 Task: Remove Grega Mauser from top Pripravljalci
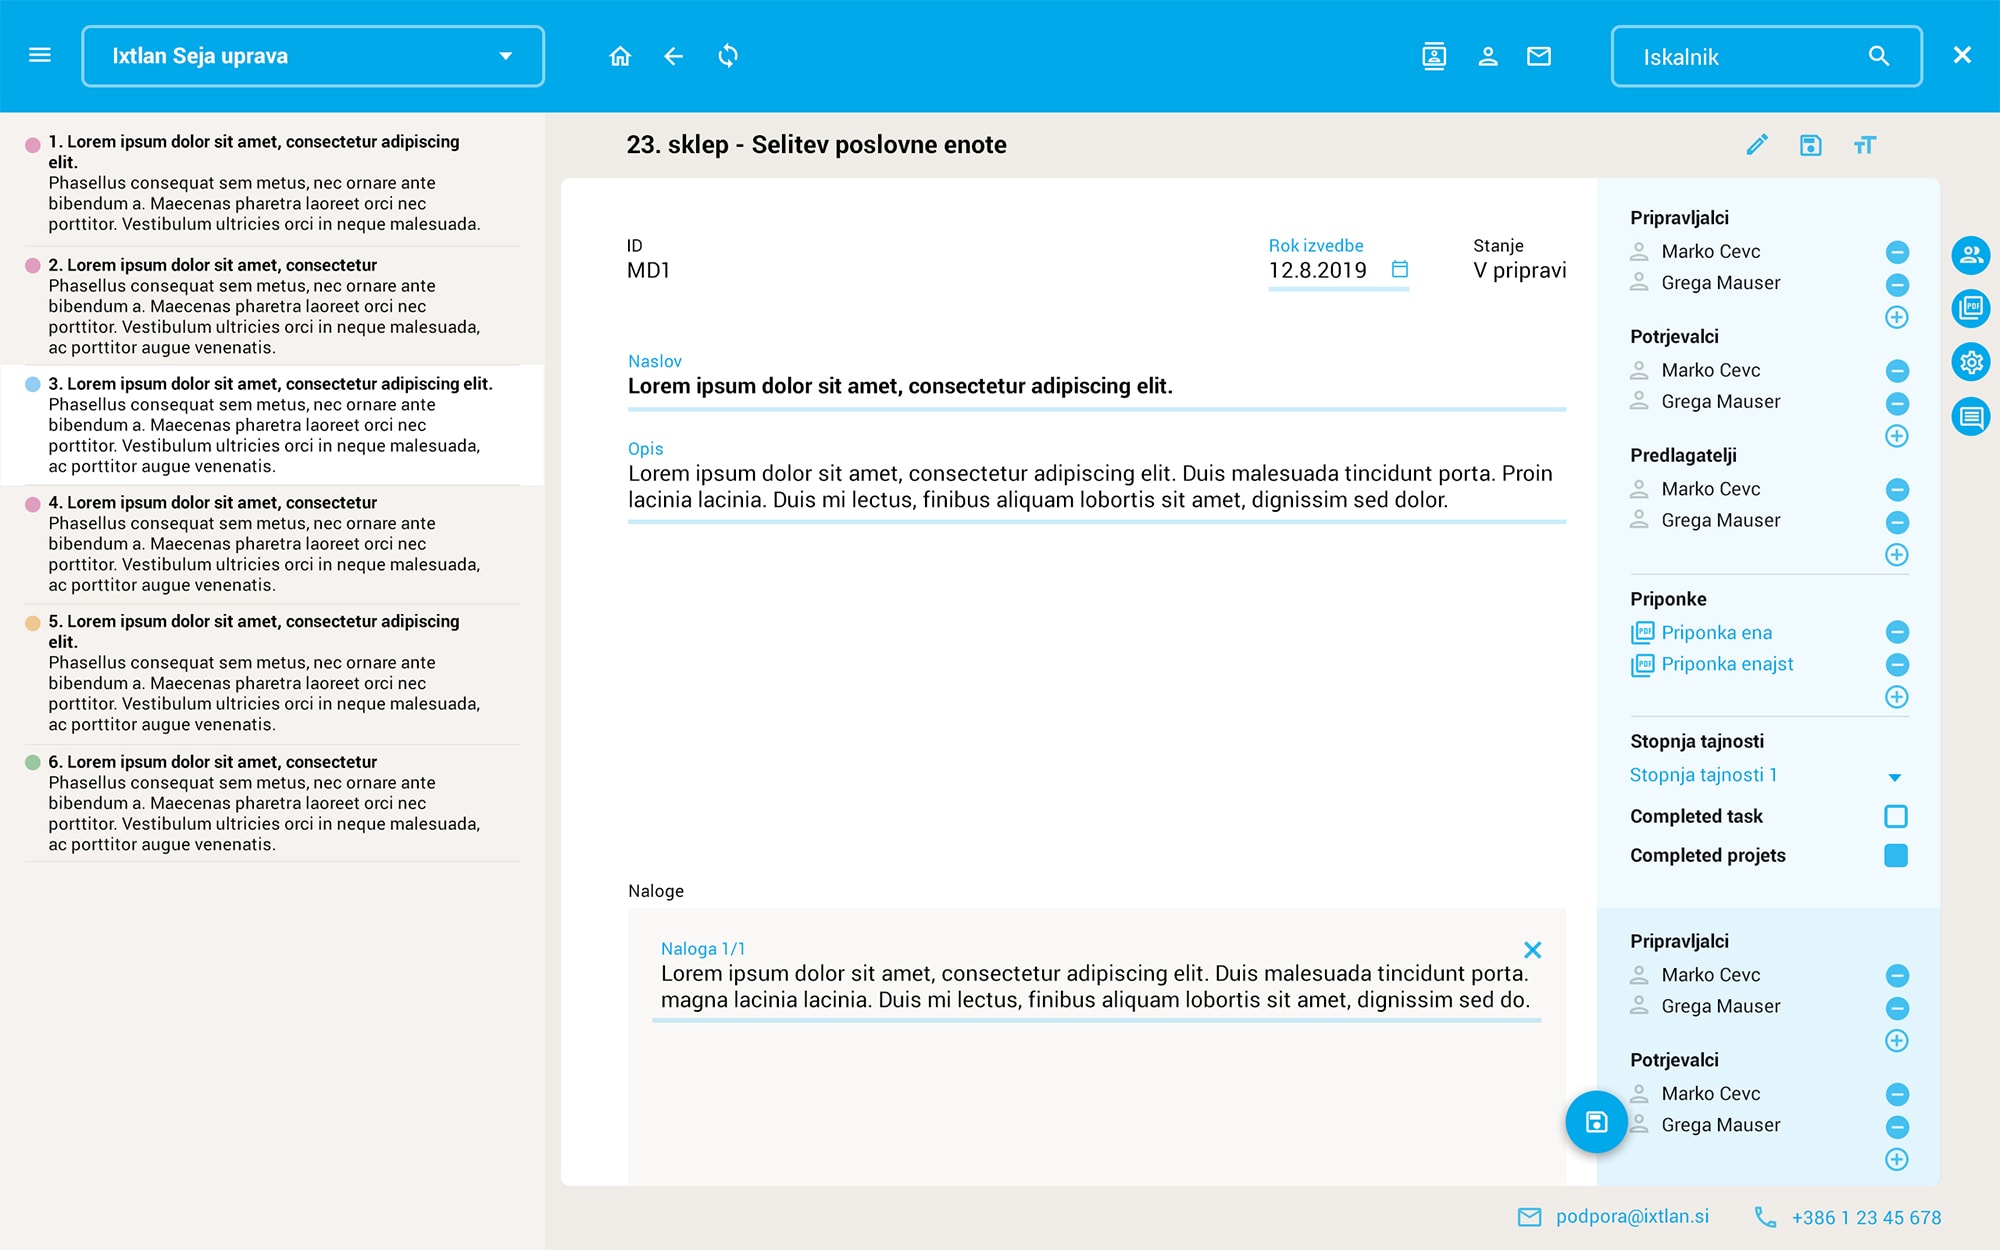pos(1897,285)
